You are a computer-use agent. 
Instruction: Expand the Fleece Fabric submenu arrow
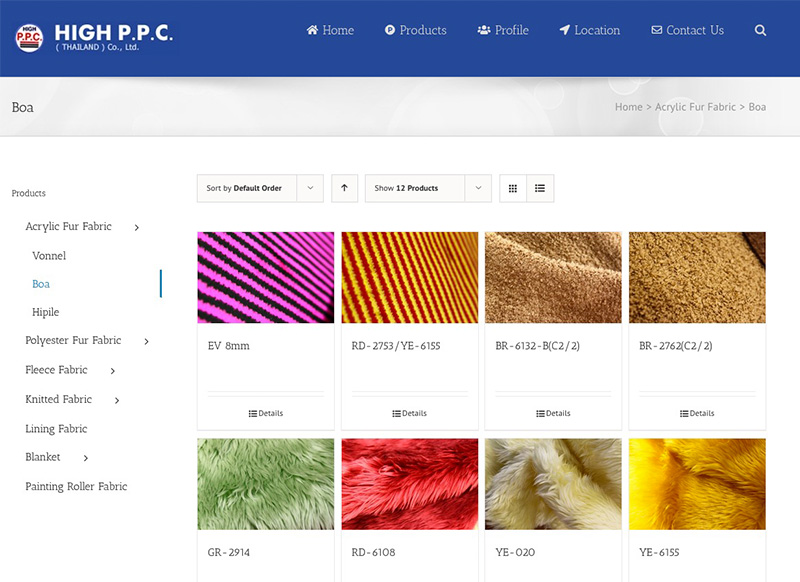pos(112,371)
